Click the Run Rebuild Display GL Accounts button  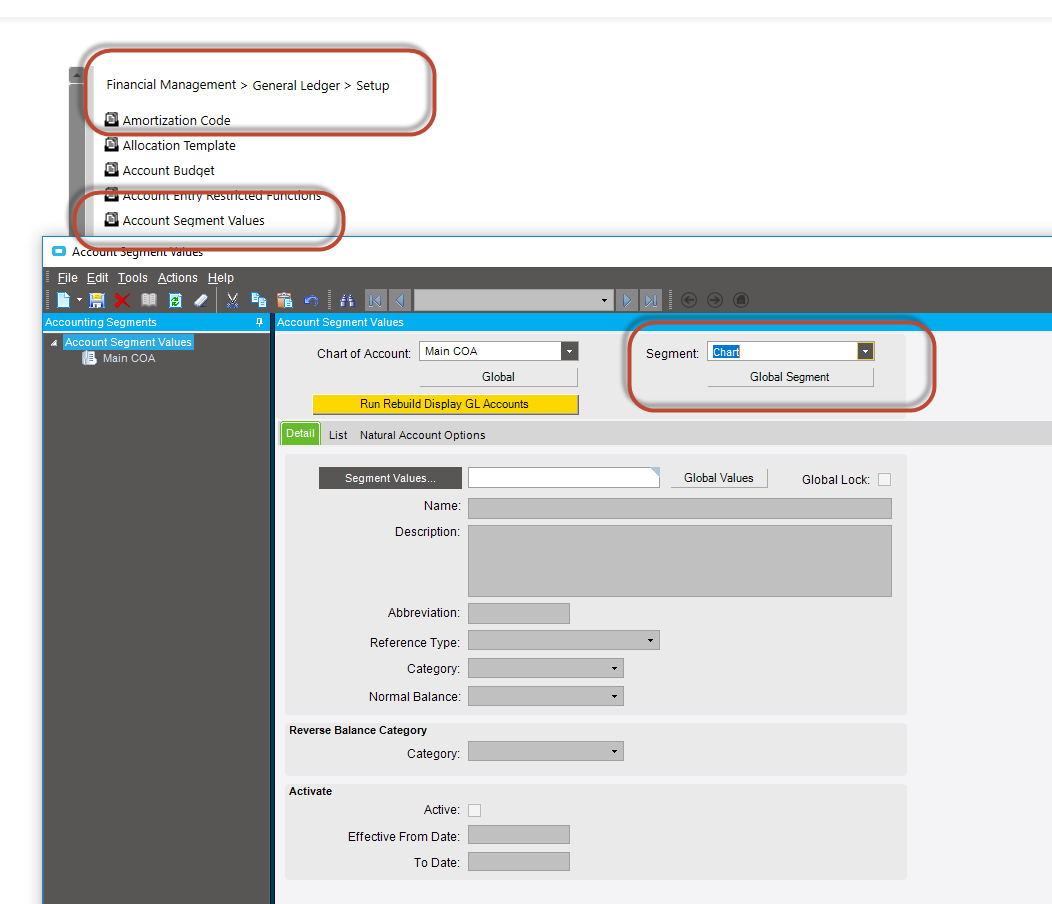(x=446, y=404)
